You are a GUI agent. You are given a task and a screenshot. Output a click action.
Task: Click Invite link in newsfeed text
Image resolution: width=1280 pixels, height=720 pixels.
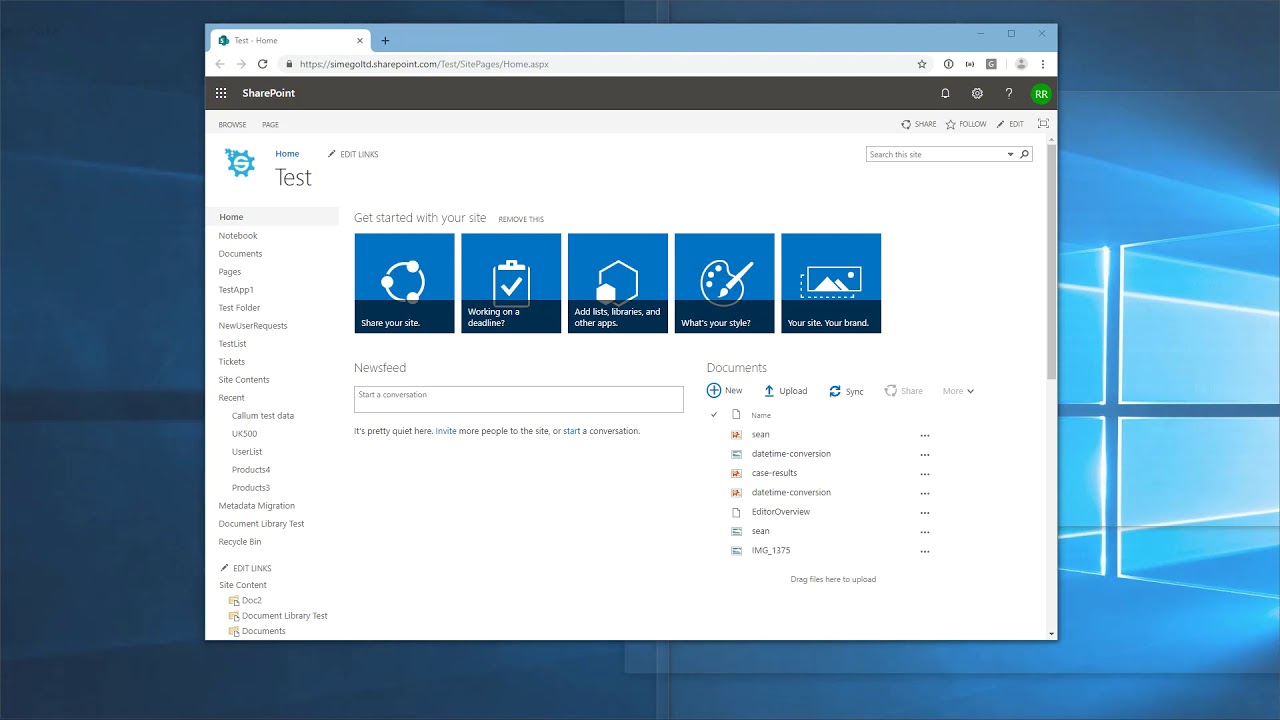[x=446, y=431]
